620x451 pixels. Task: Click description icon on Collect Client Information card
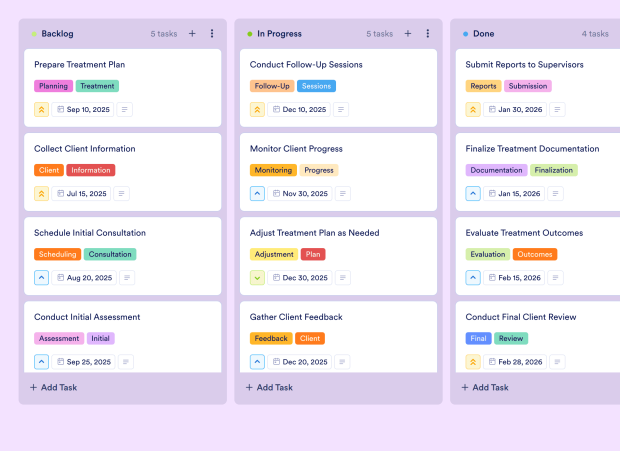(x=123, y=194)
